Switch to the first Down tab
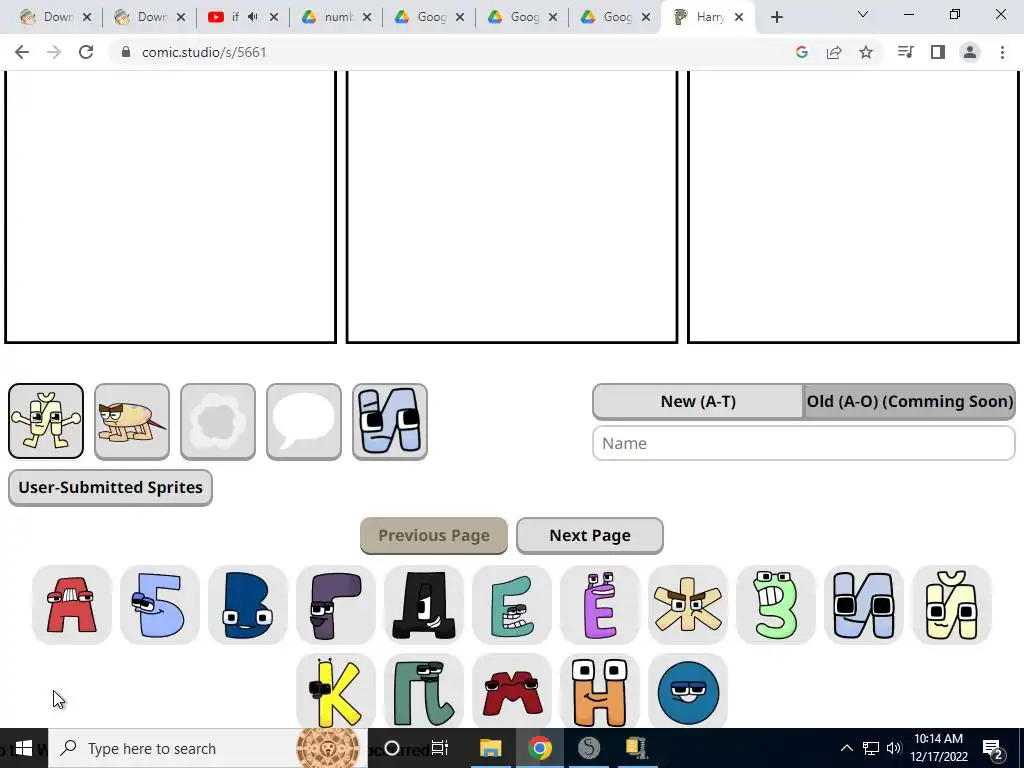The width and height of the screenshot is (1024, 768). click(55, 17)
